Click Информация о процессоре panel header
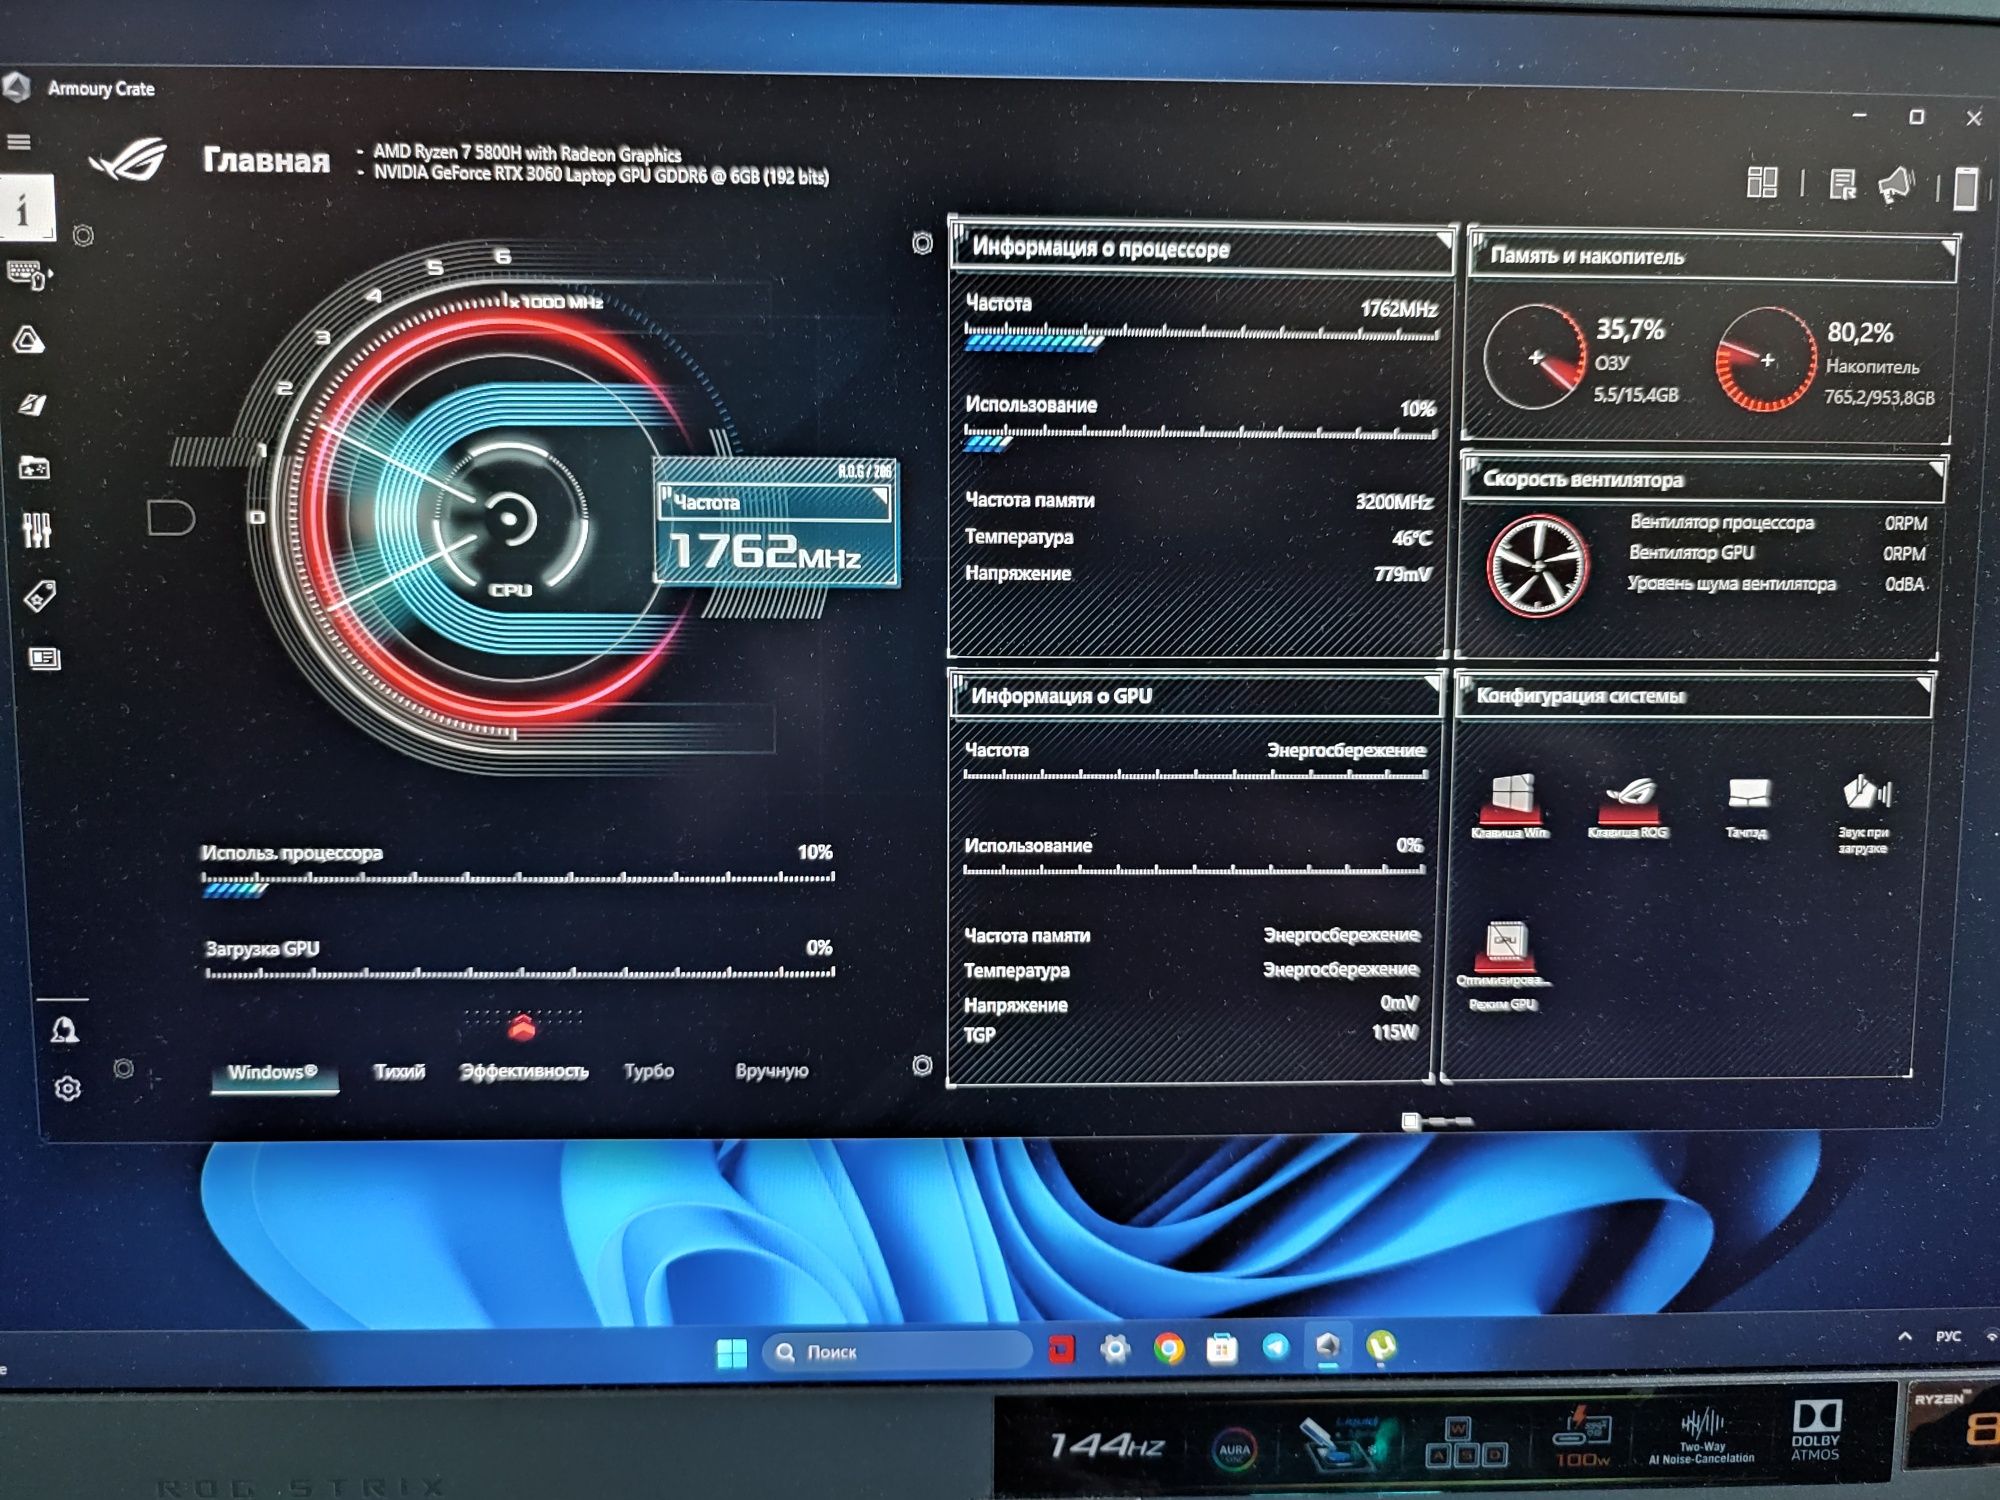The width and height of the screenshot is (2000, 1500). pyautogui.click(x=1203, y=248)
